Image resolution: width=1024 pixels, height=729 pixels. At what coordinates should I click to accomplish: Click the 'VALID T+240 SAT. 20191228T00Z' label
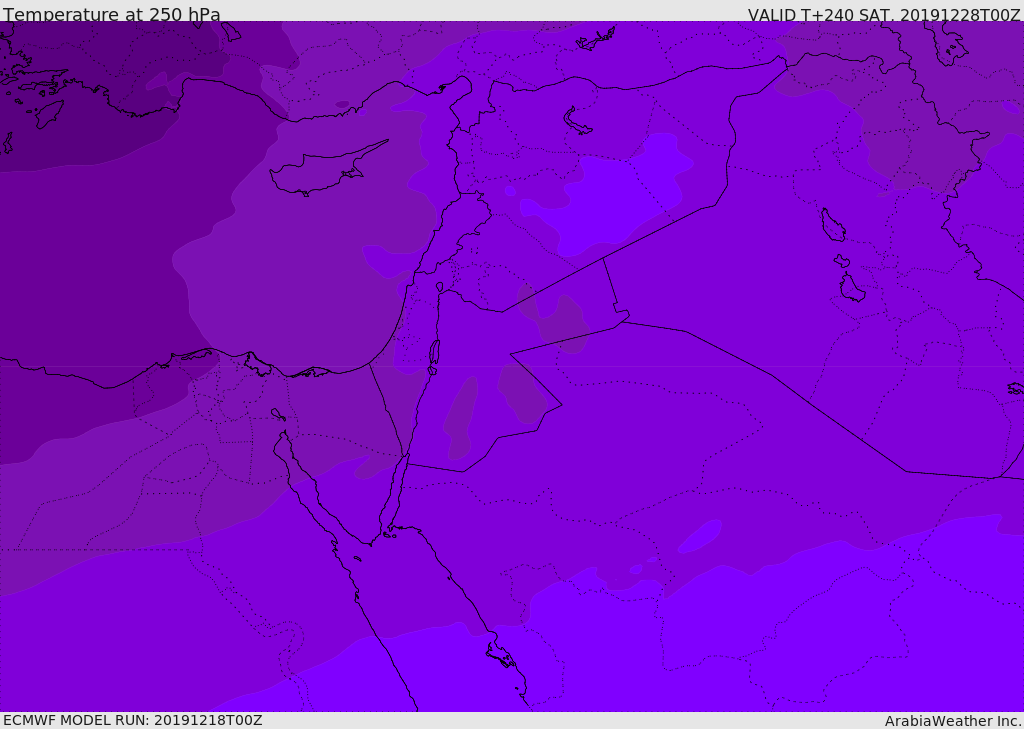(x=884, y=15)
